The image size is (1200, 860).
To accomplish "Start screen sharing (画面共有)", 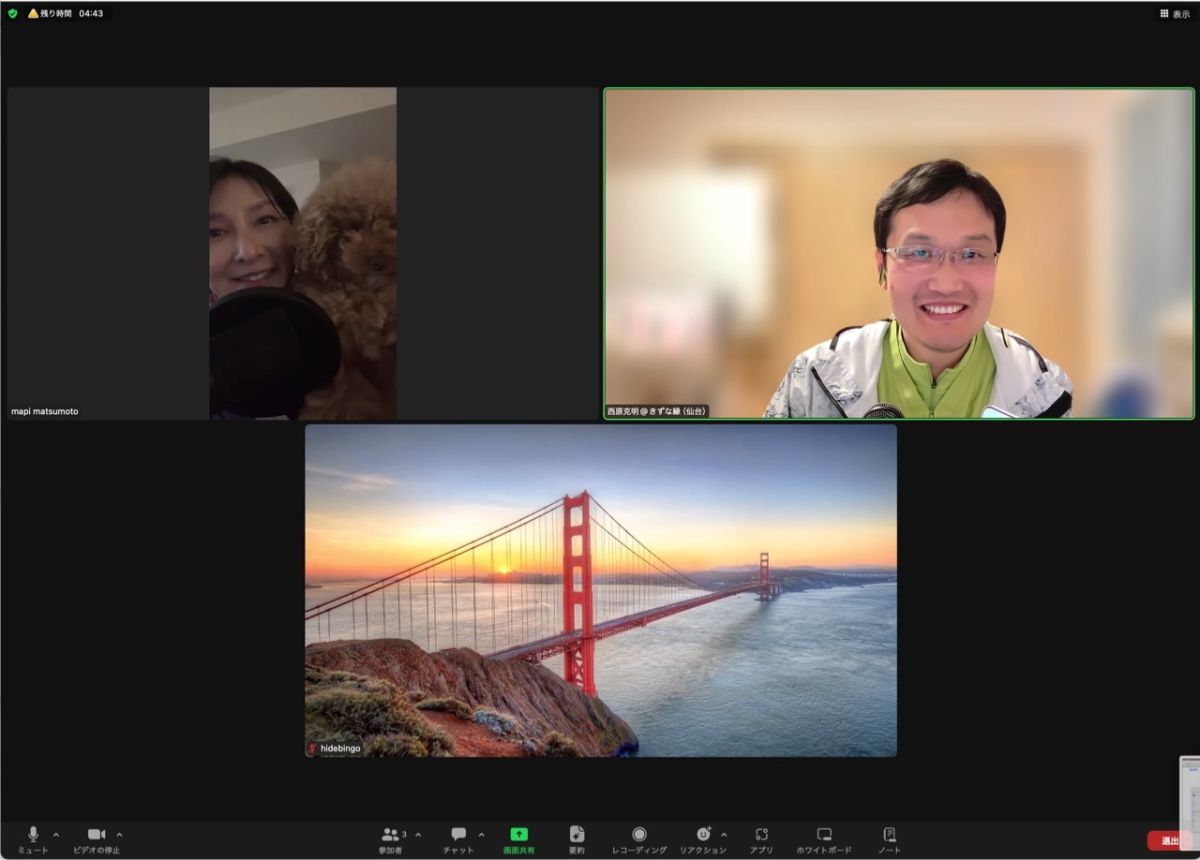I will point(518,838).
